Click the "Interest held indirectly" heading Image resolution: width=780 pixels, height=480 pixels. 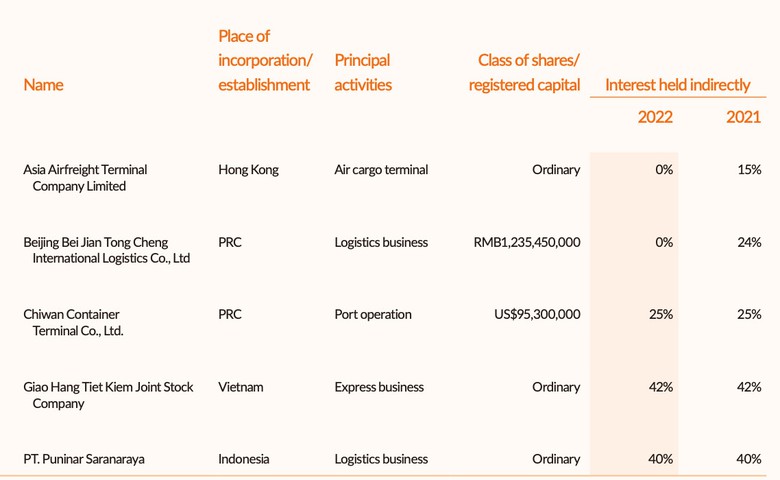[677, 85]
